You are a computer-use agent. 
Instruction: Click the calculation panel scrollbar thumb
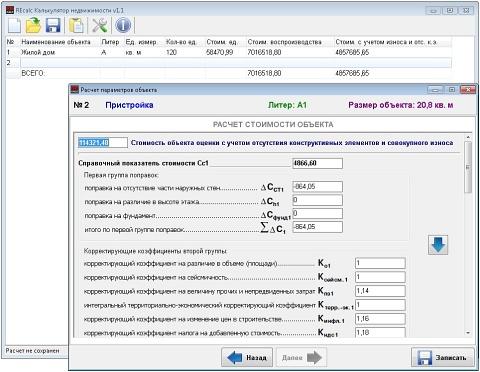tap(468, 167)
